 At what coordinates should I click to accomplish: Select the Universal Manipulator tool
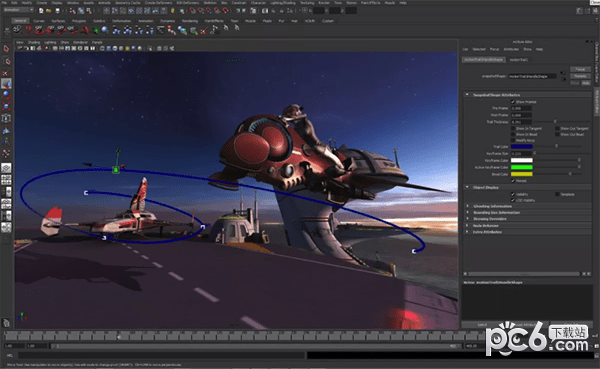[x=6, y=118]
